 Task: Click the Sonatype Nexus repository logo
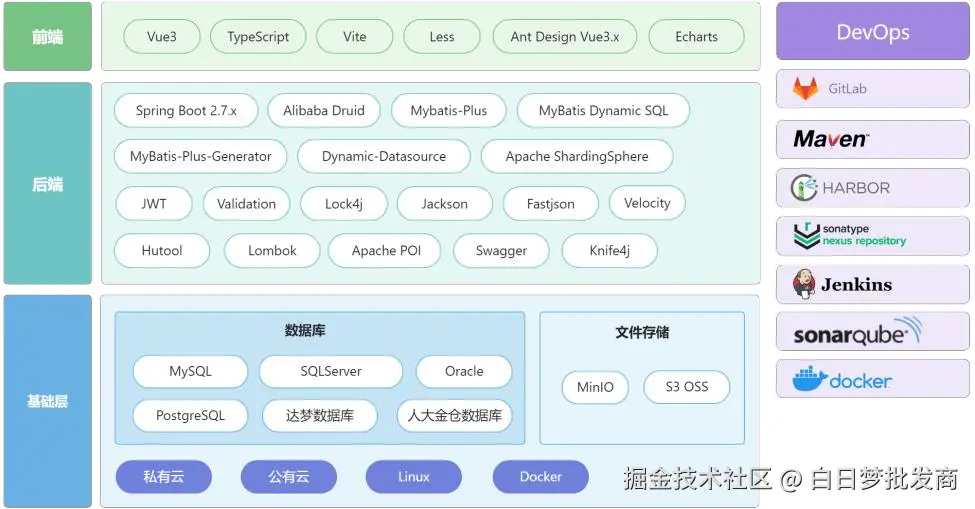tap(849, 236)
